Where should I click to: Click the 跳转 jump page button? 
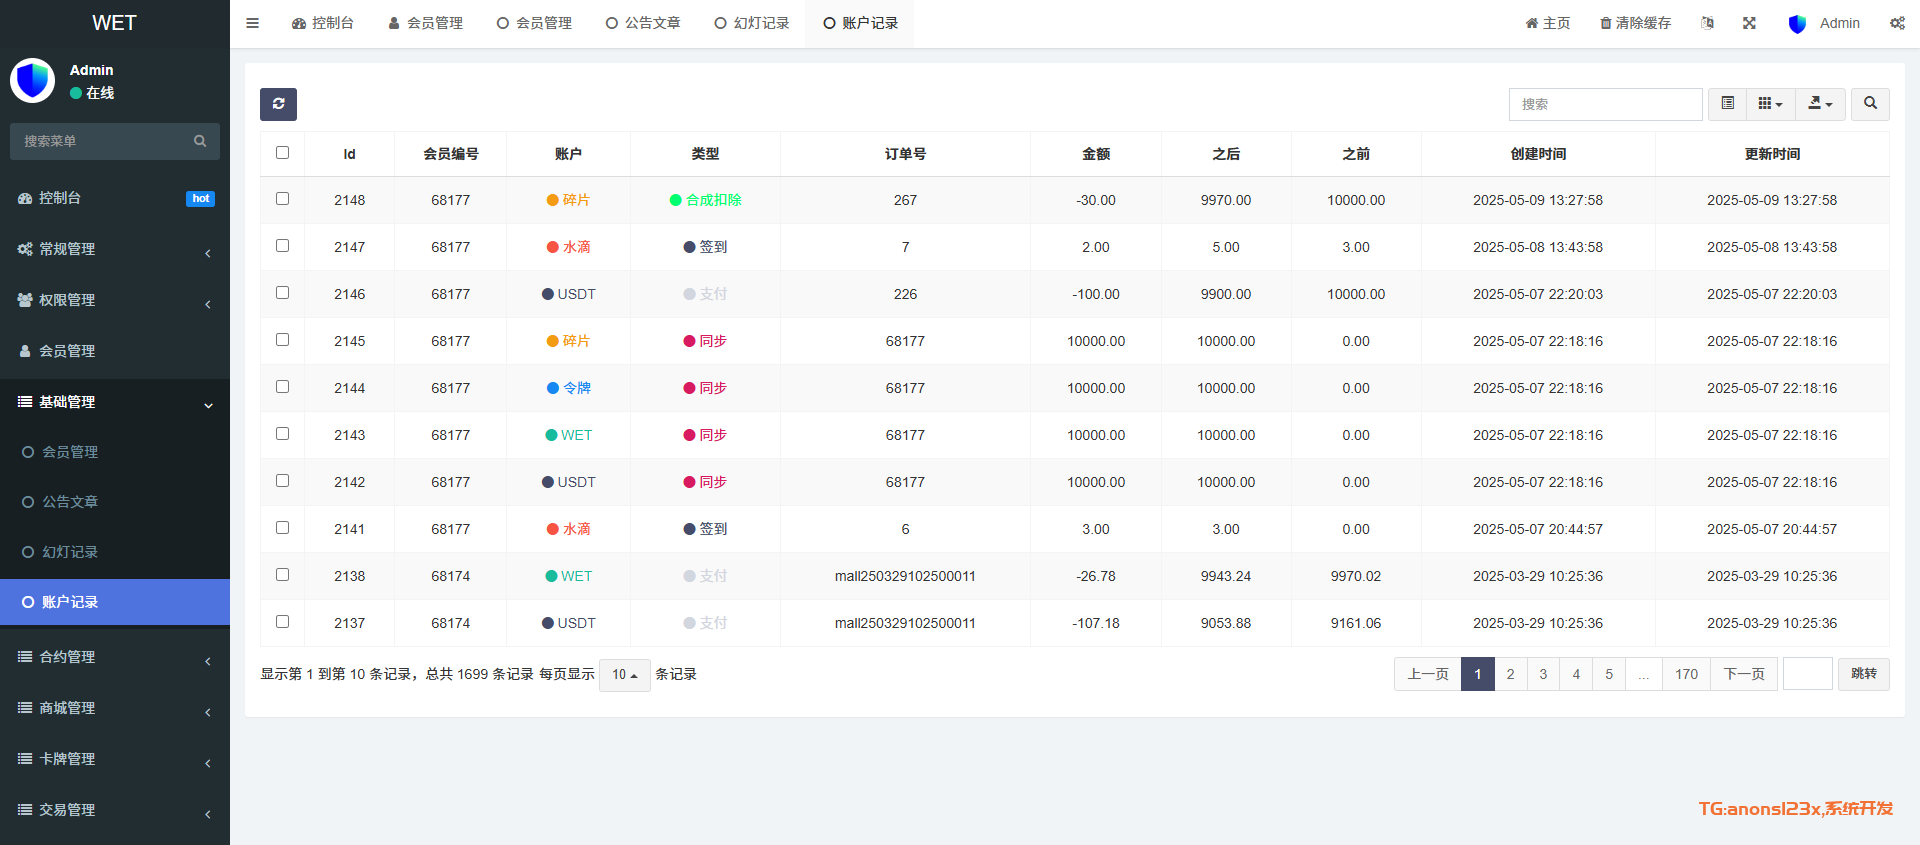(x=1863, y=674)
